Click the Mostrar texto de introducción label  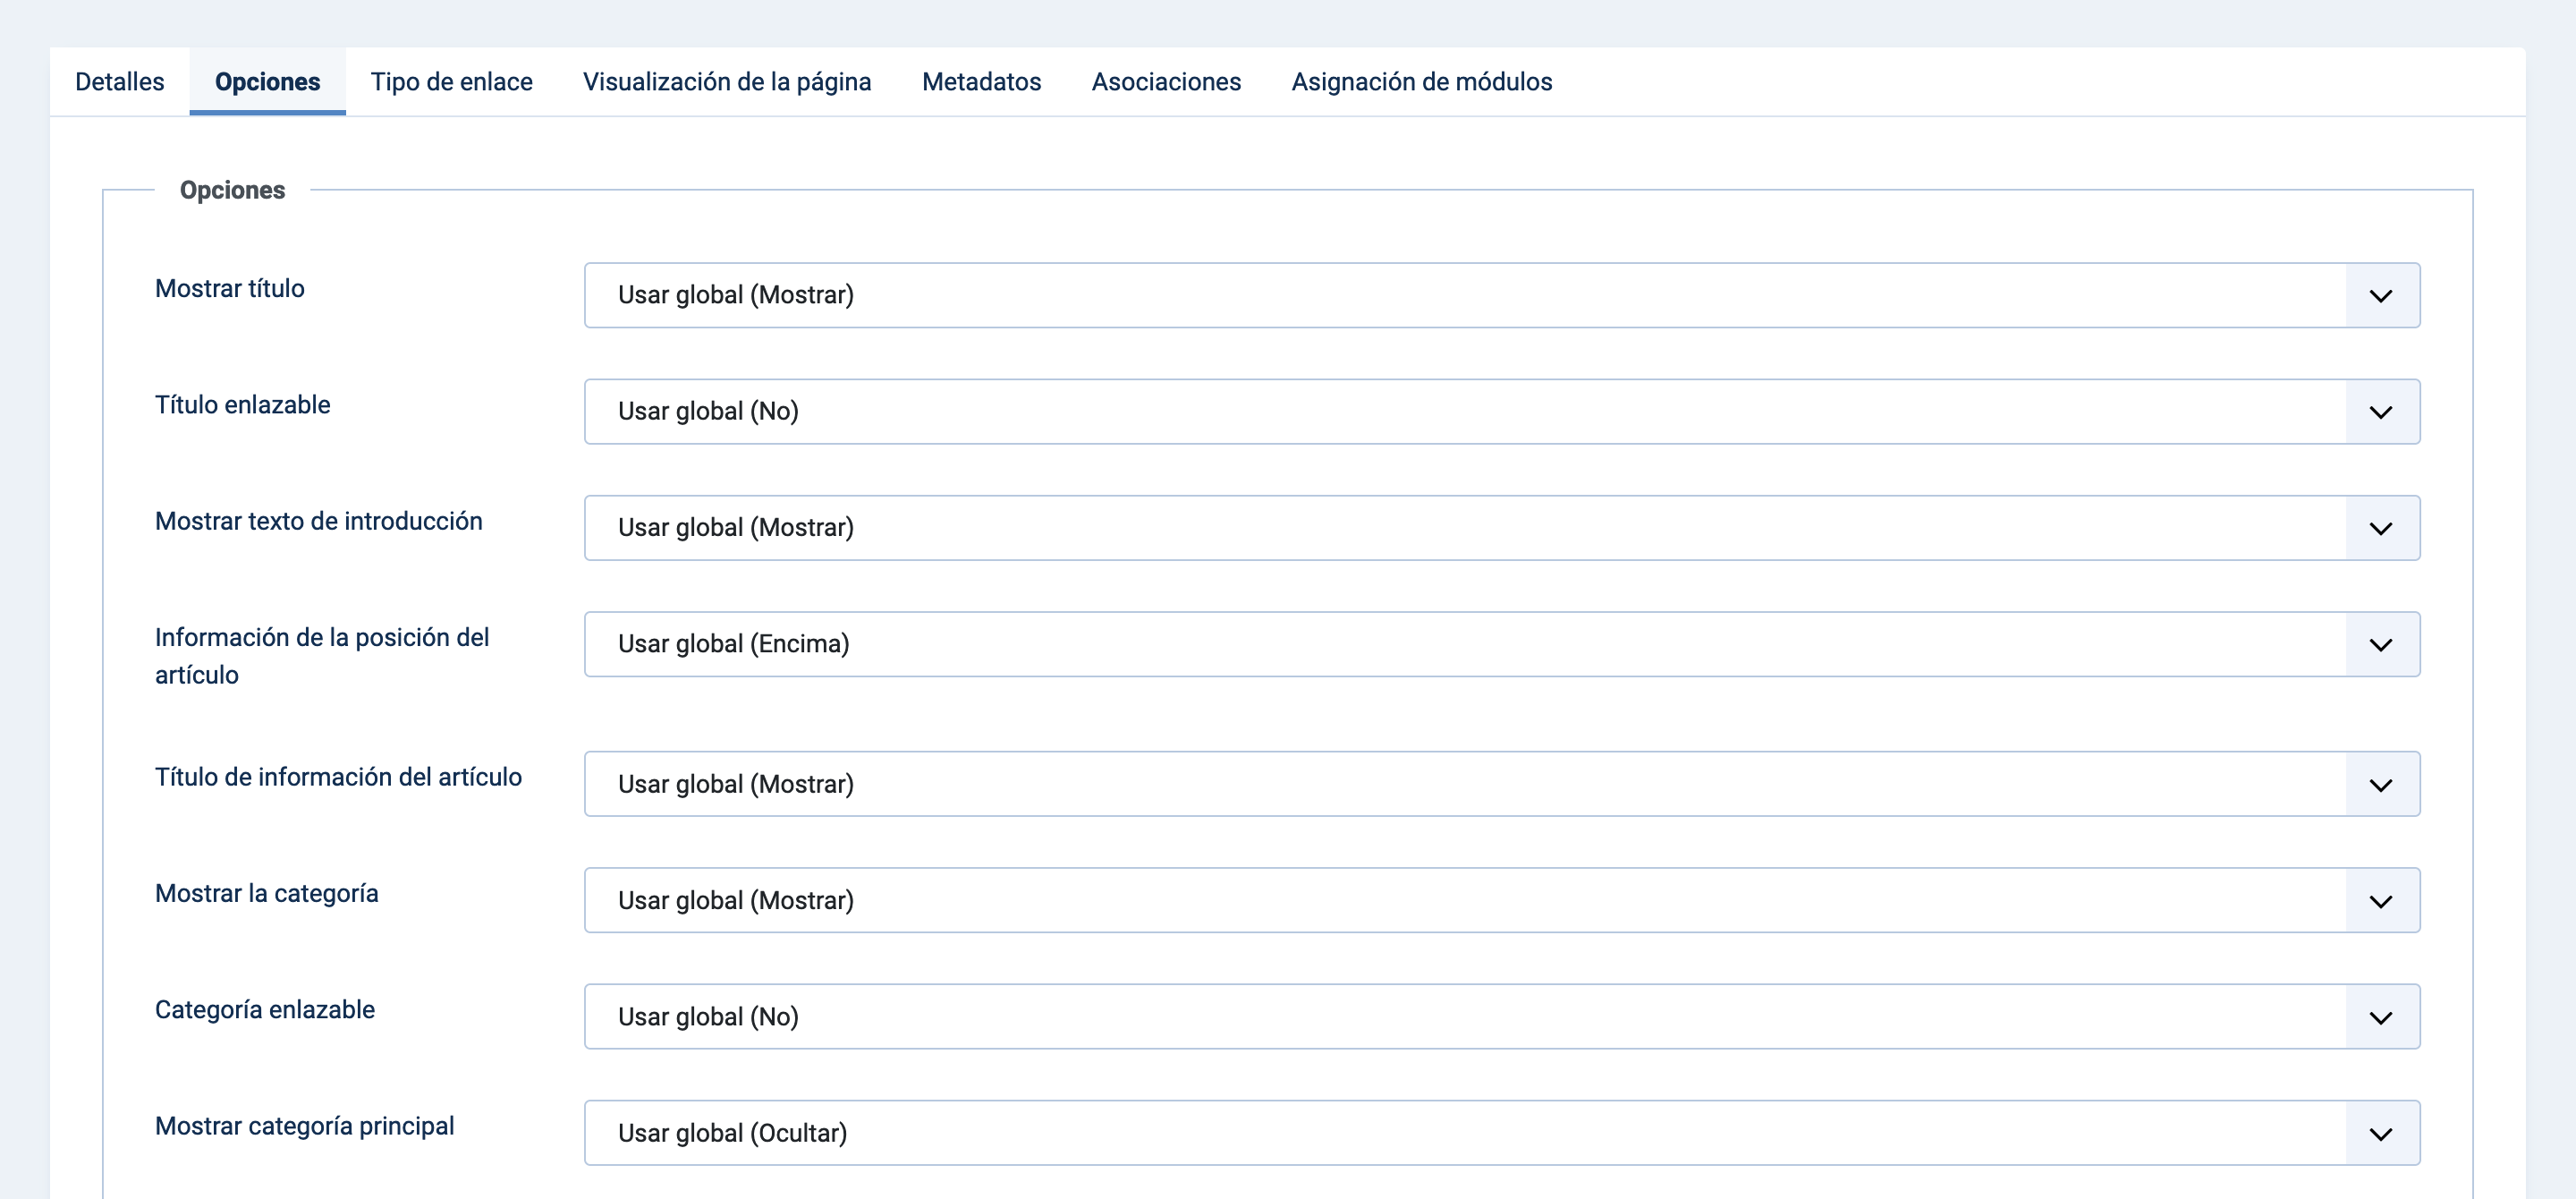pyautogui.click(x=319, y=521)
